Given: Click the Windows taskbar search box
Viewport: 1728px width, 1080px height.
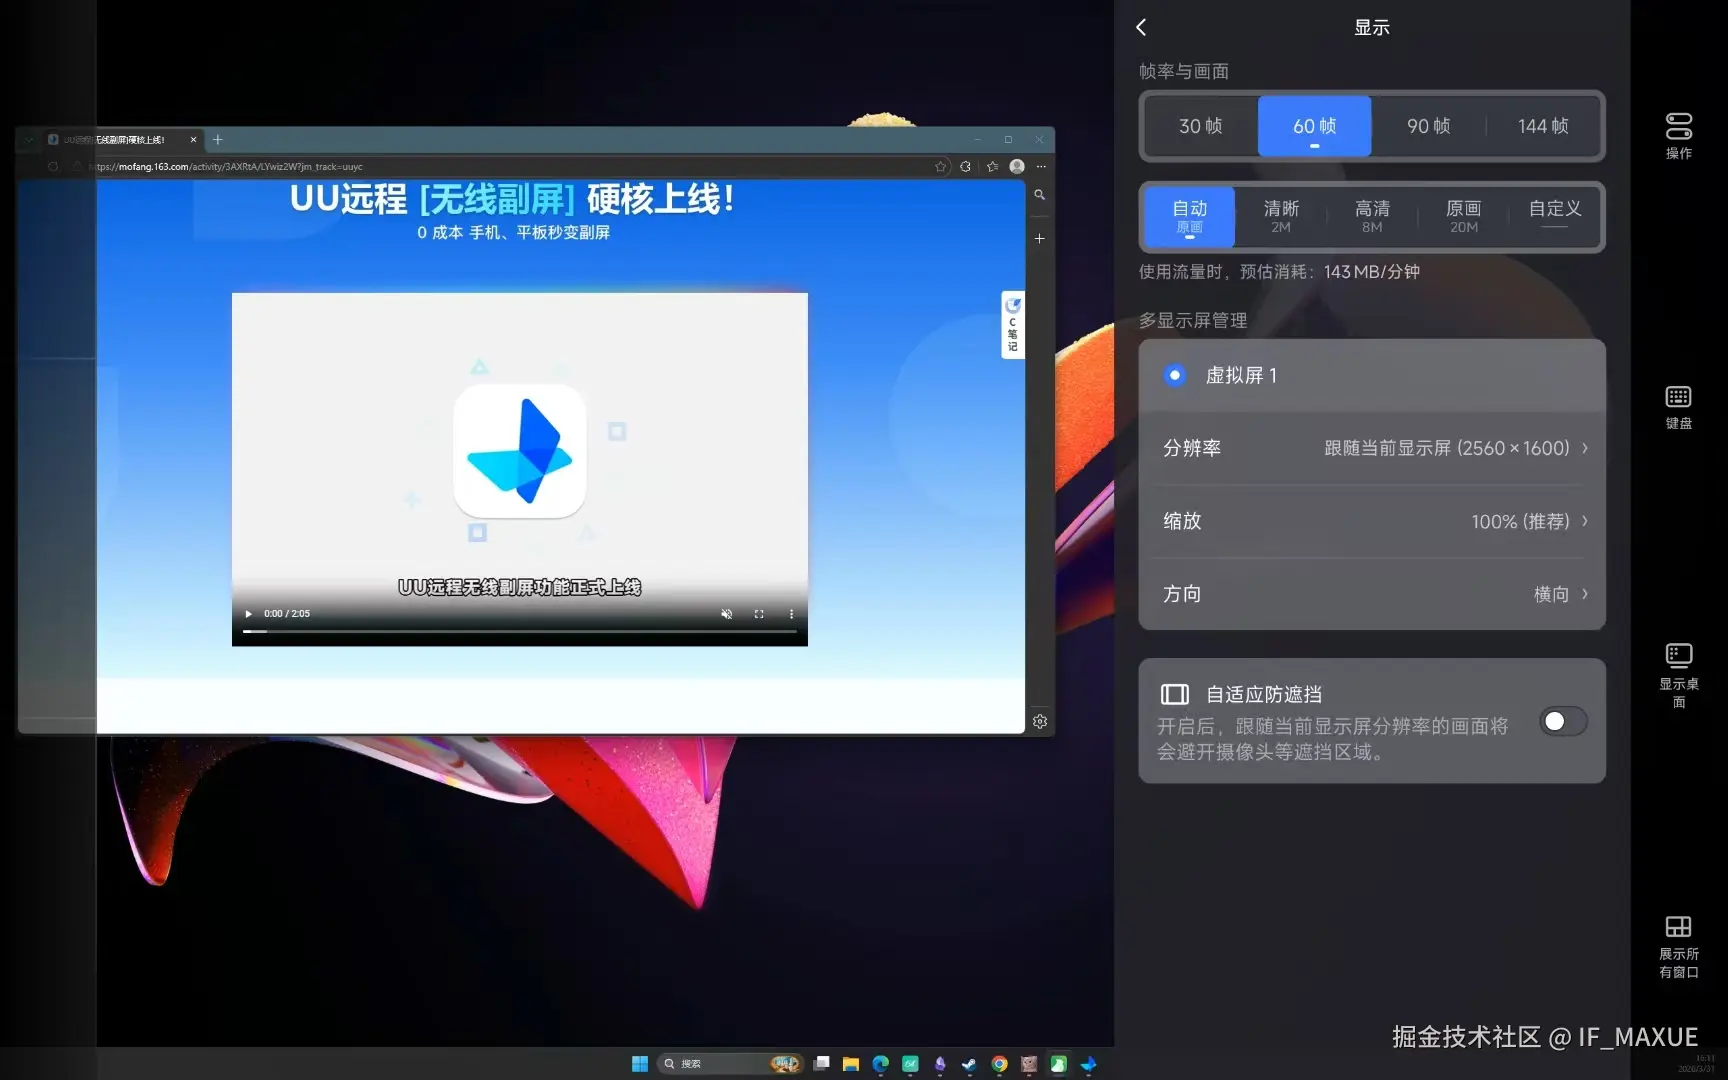Looking at the screenshot, I should pos(731,1064).
